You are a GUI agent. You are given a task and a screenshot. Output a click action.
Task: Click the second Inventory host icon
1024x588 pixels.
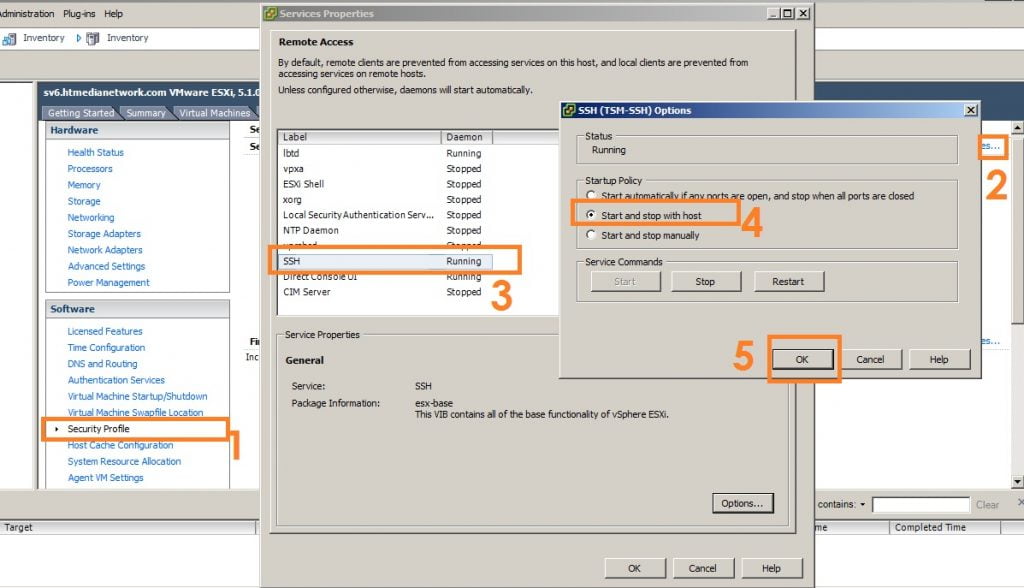pyautogui.click(x=93, y=39)
